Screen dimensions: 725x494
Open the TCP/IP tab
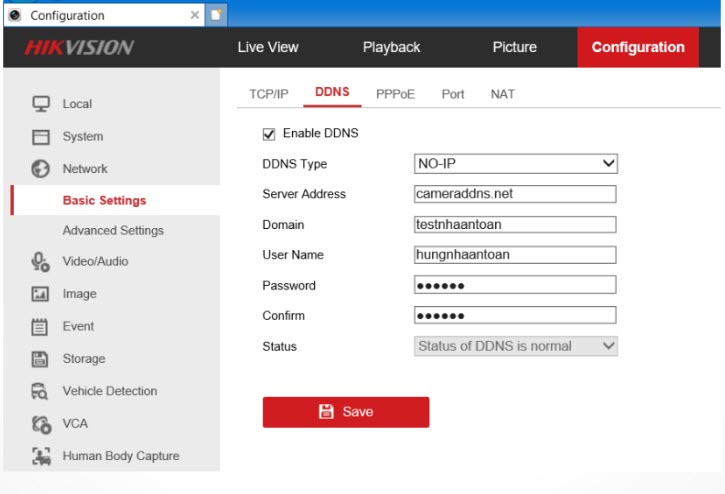(268, 94)
